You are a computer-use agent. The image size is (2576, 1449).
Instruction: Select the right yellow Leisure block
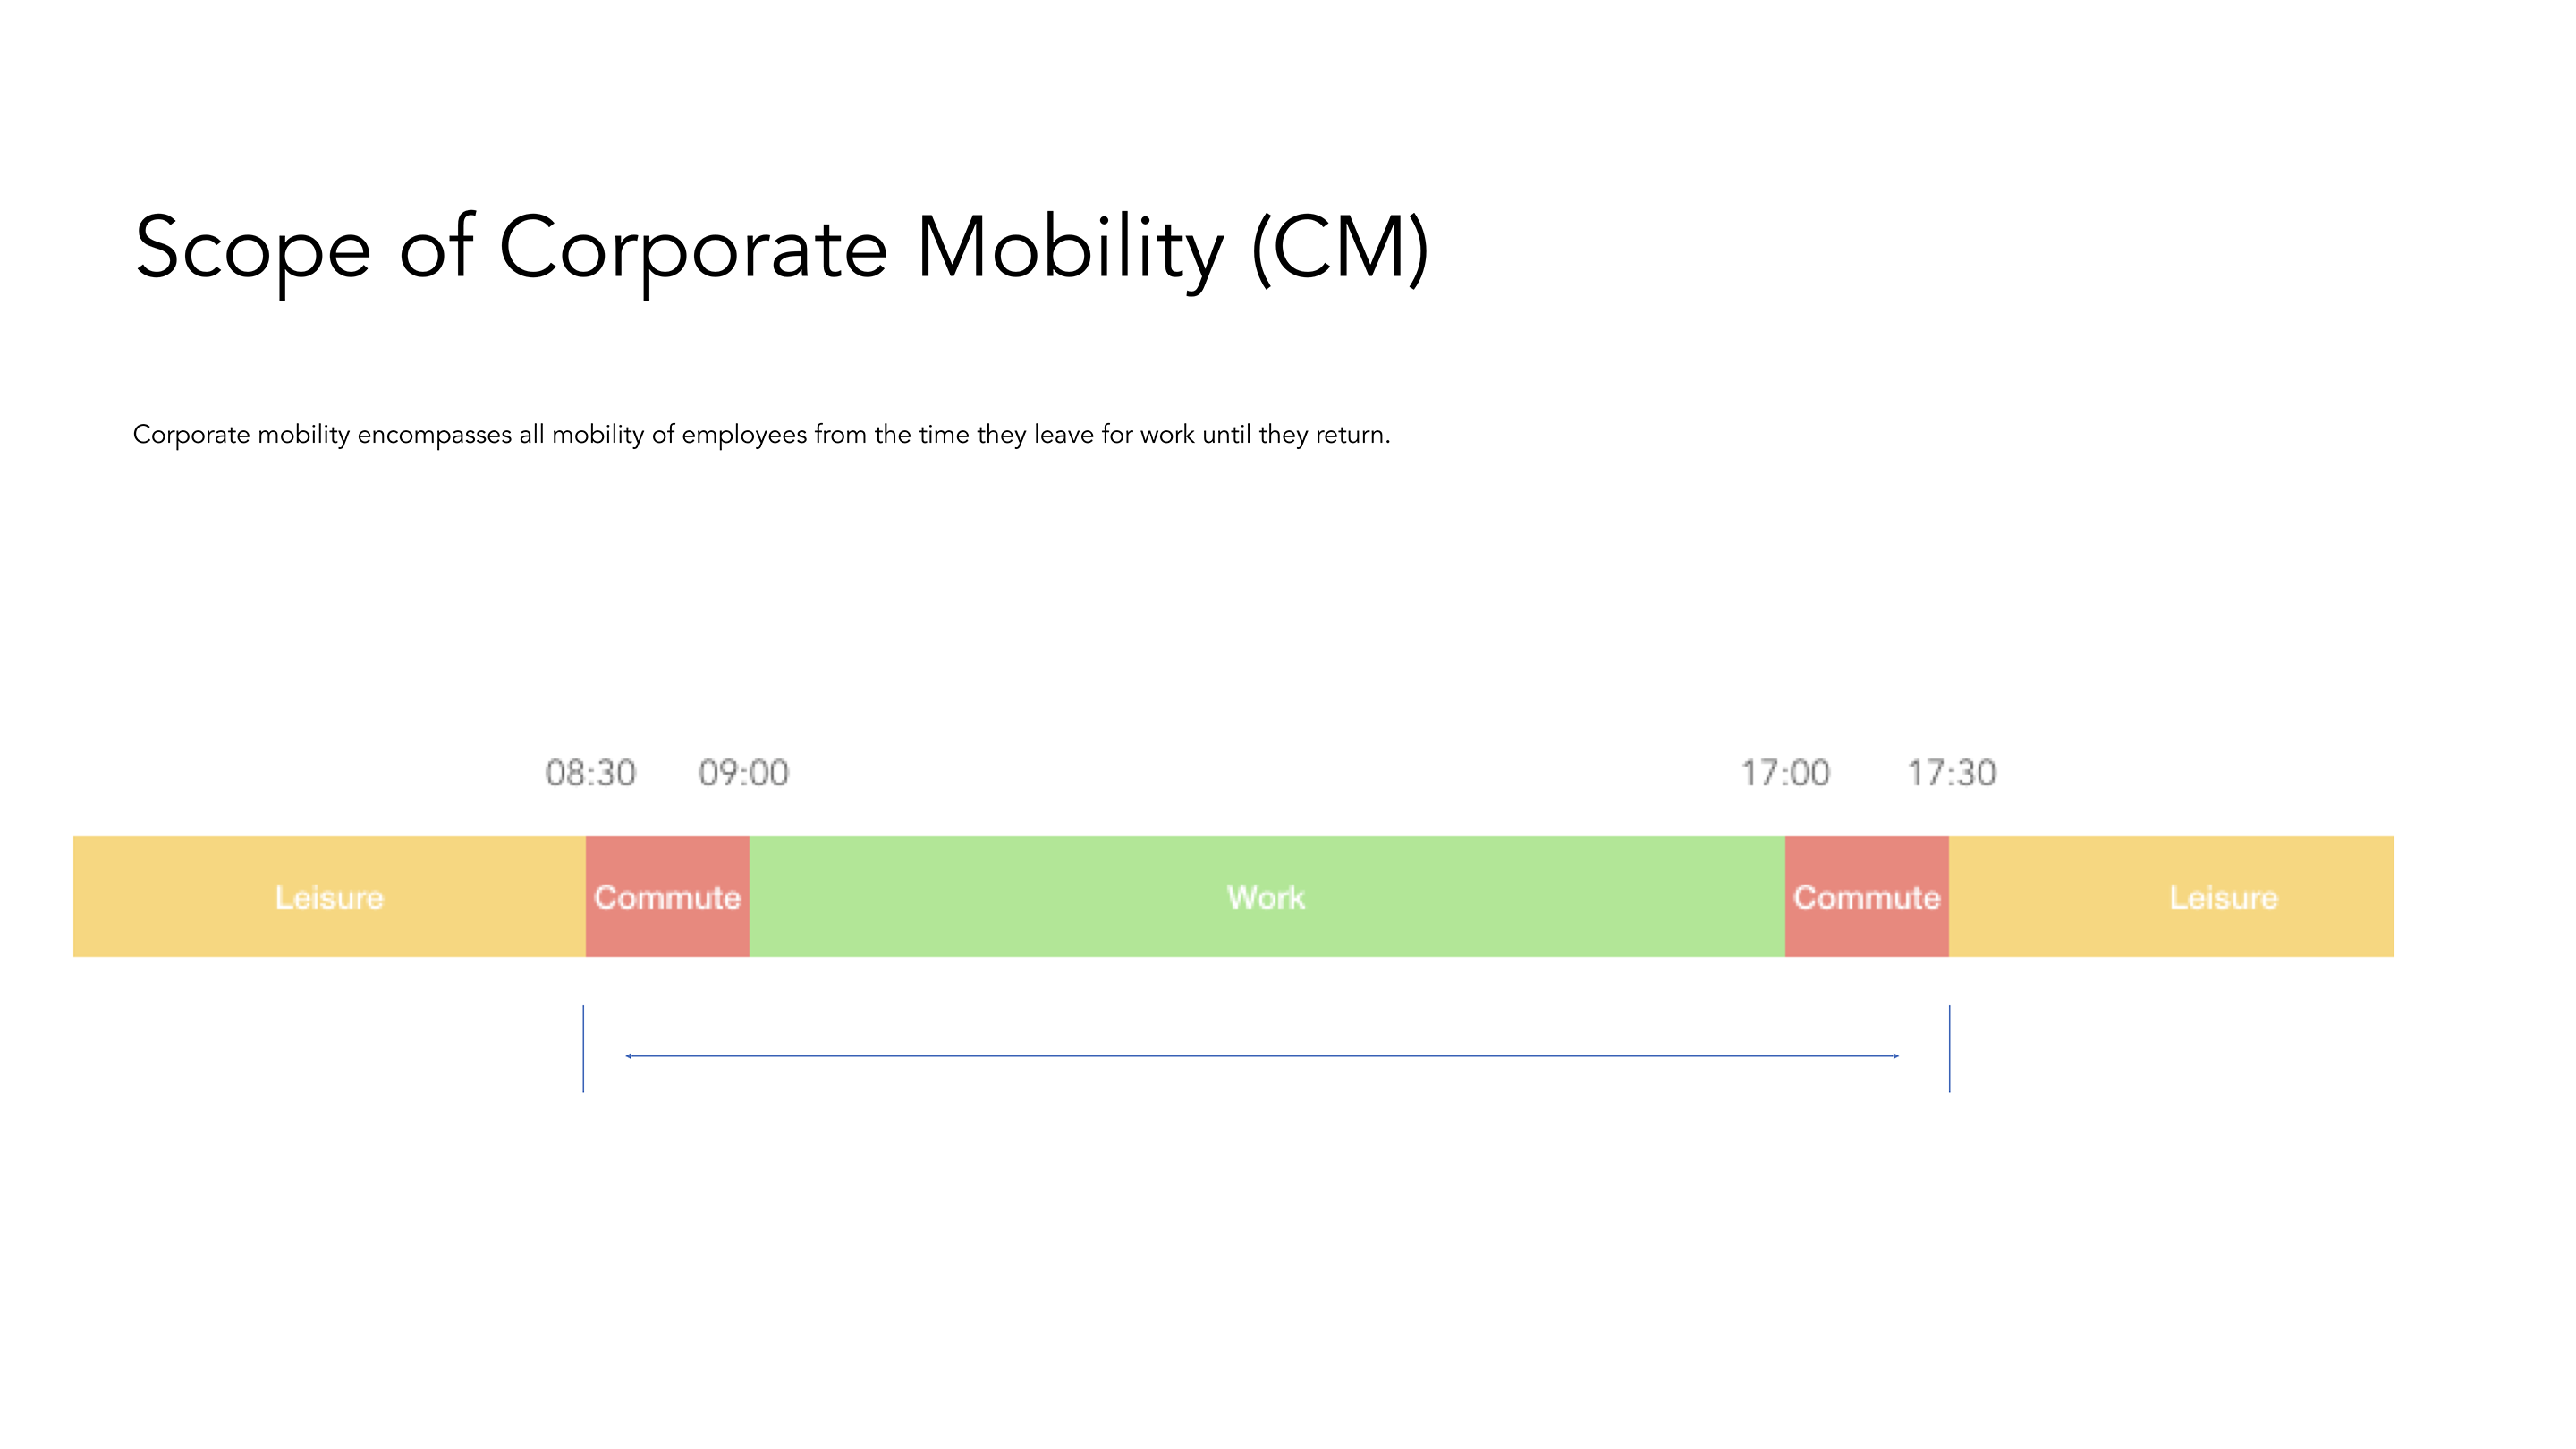(x=2171, y=897)
